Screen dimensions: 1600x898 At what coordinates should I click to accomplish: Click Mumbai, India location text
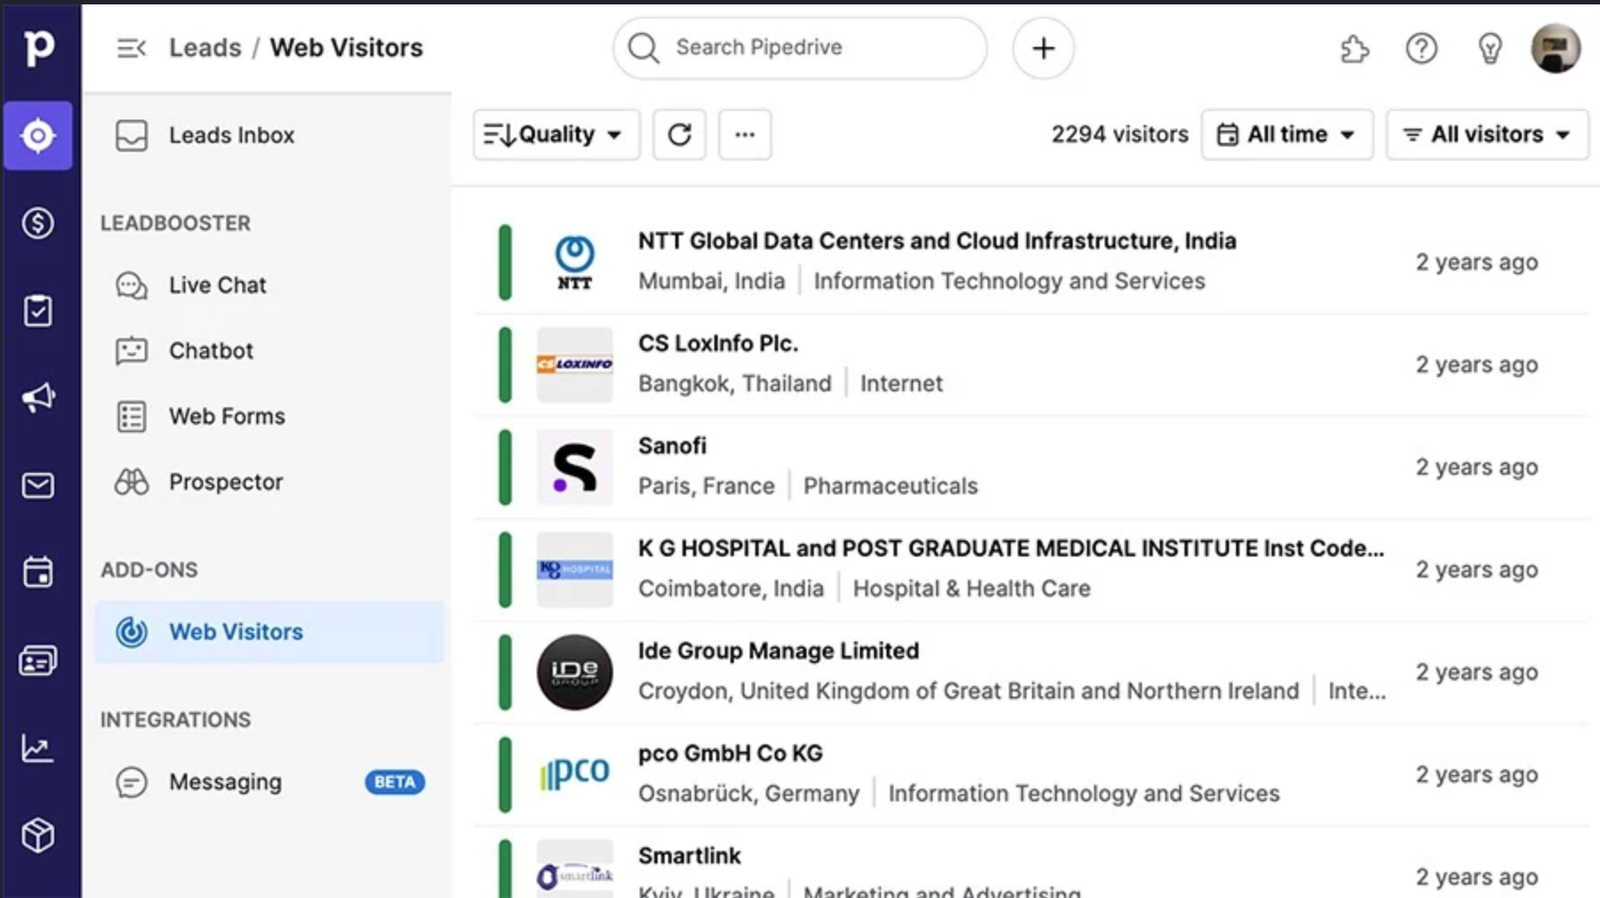712,281
